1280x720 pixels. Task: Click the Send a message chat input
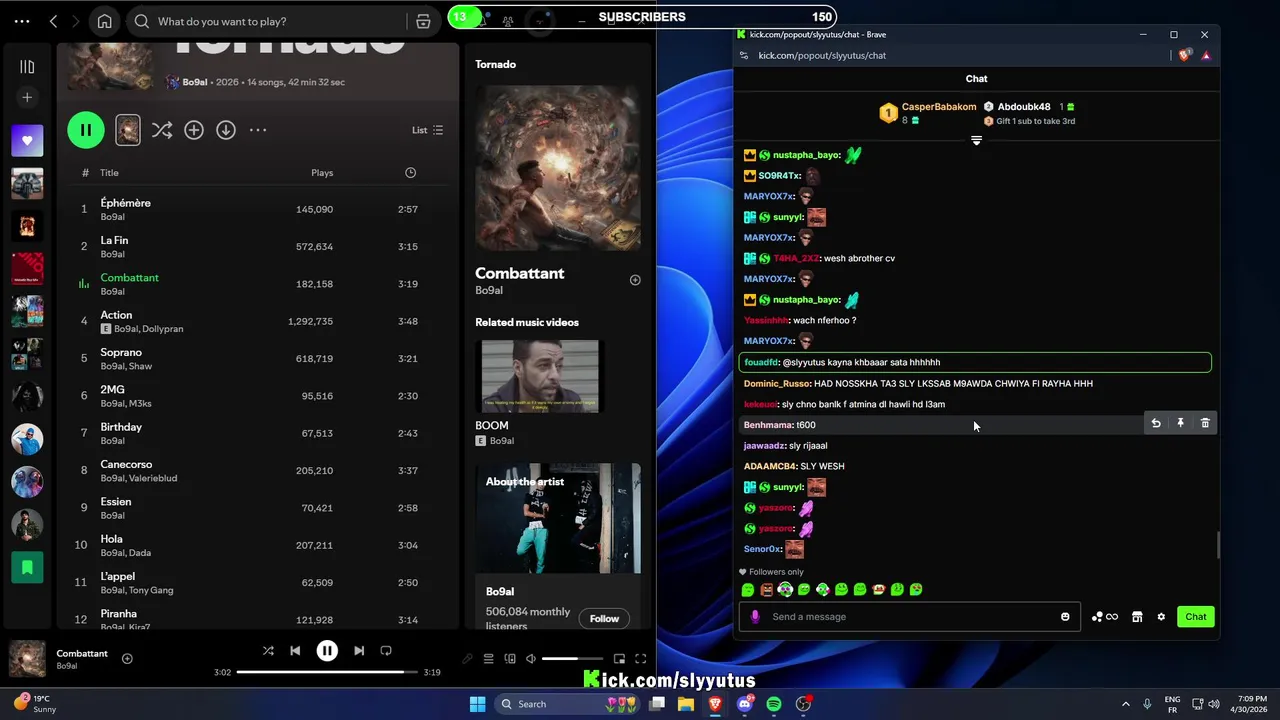(x=908, y=617)
